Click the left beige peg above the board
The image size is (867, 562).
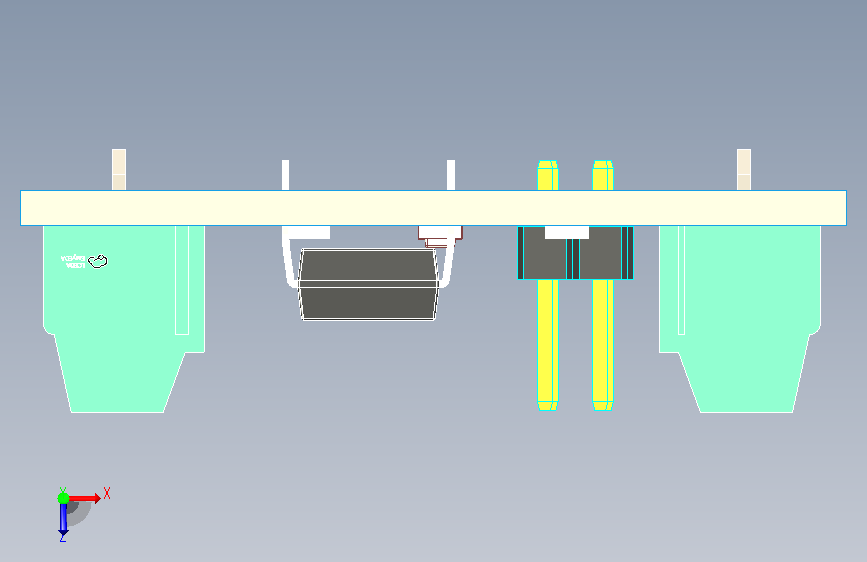119,169
